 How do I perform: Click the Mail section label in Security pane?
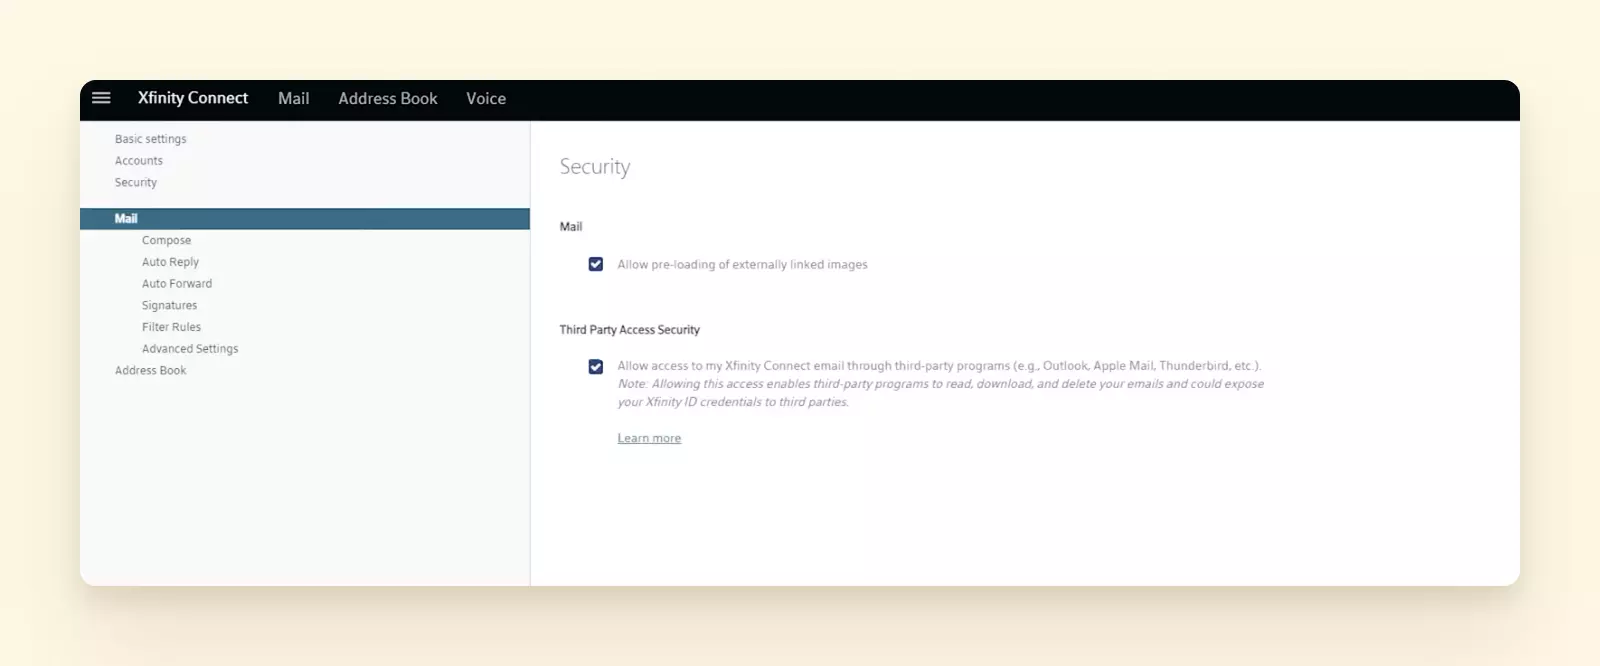571,227
